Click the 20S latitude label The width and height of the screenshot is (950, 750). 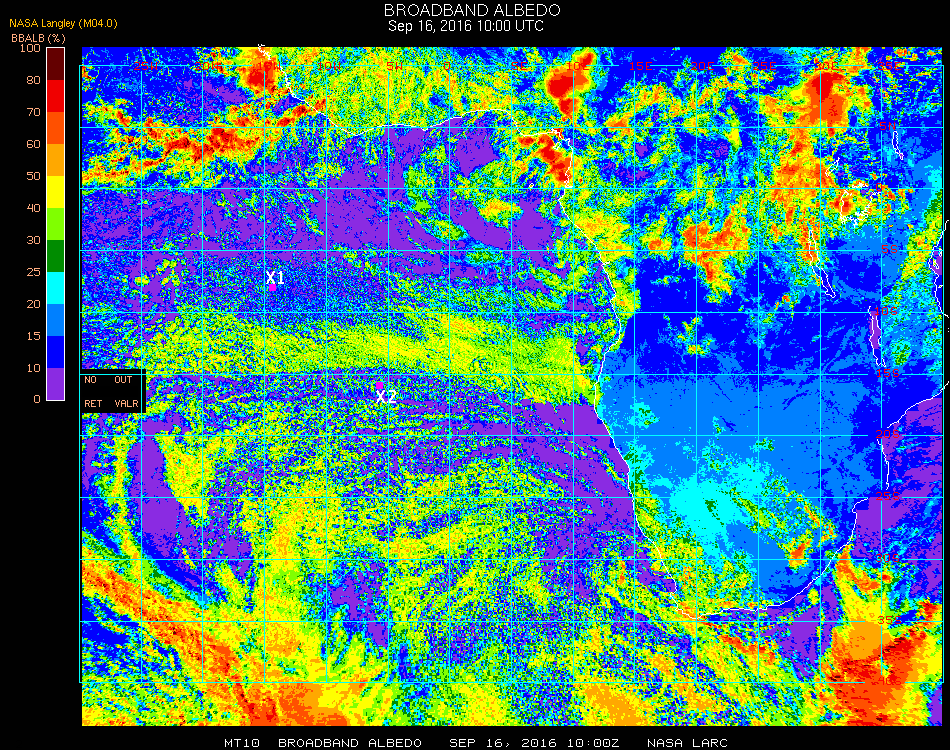tap(888, 434)
